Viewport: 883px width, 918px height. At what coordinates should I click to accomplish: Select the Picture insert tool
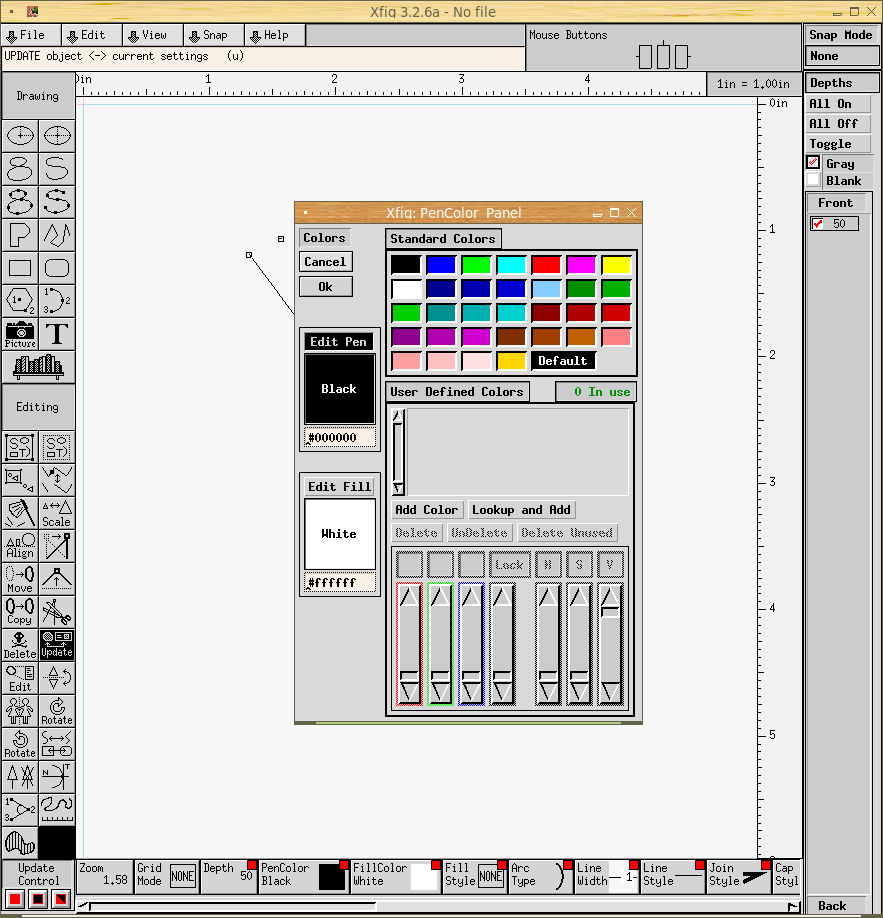(x=20, y=334)
